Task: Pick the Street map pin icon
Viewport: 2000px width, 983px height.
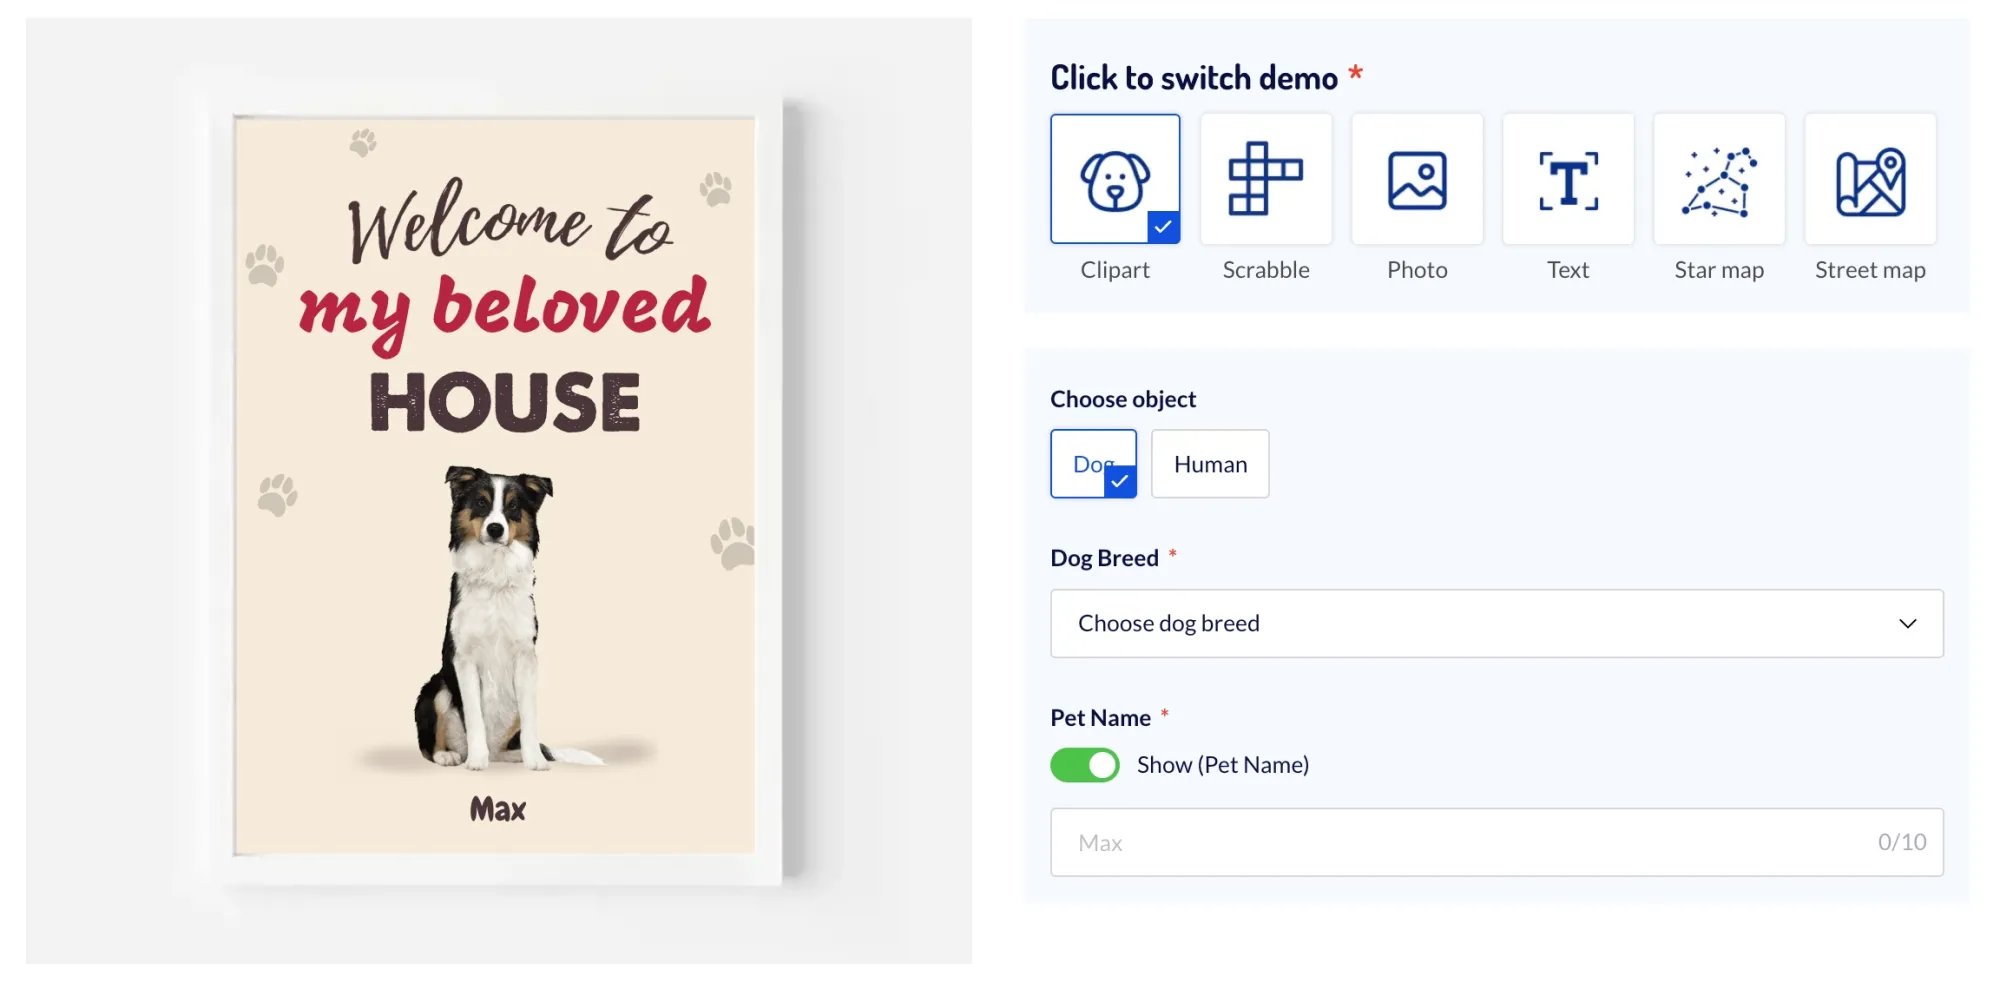Action: [x=1869, y=179]
